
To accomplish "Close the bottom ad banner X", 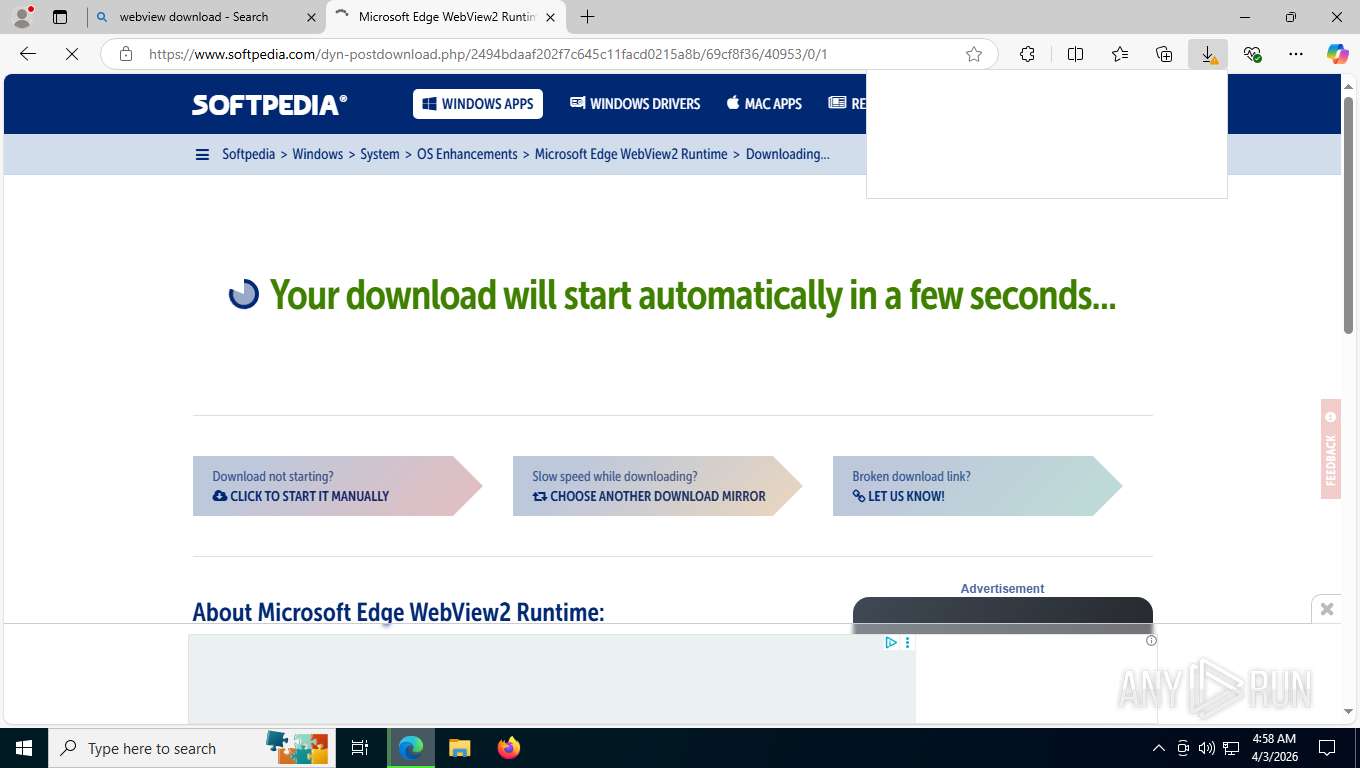I will click(1327, 608).
